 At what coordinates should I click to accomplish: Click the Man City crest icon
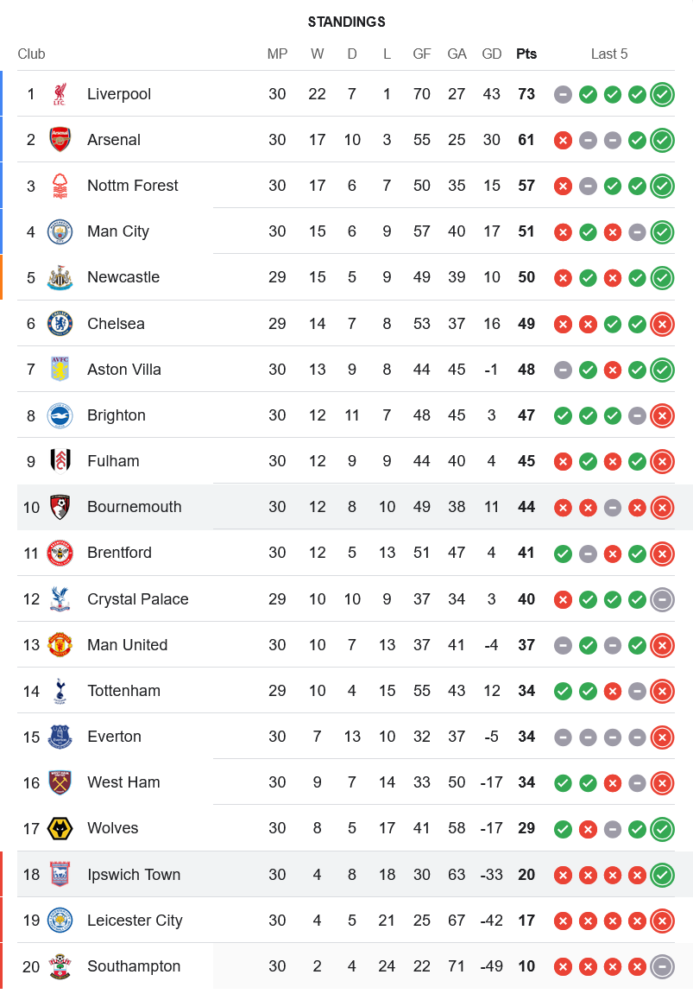pyautogui.click(x=60, y=232)
